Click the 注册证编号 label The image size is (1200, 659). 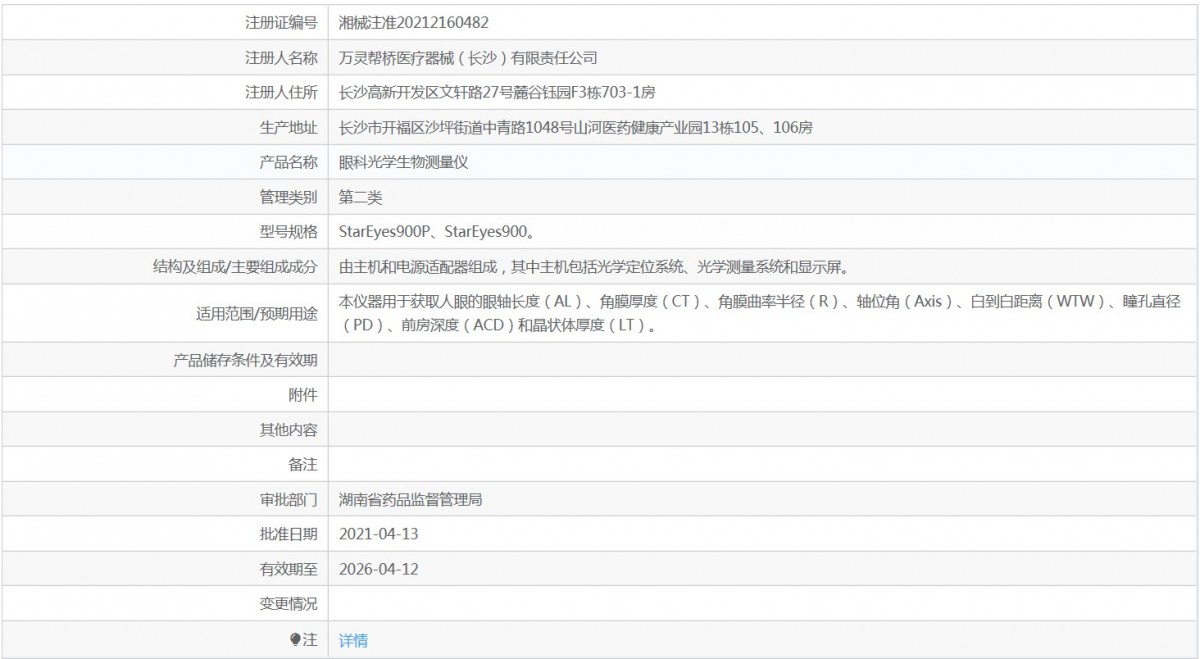(x=281, y=22)
